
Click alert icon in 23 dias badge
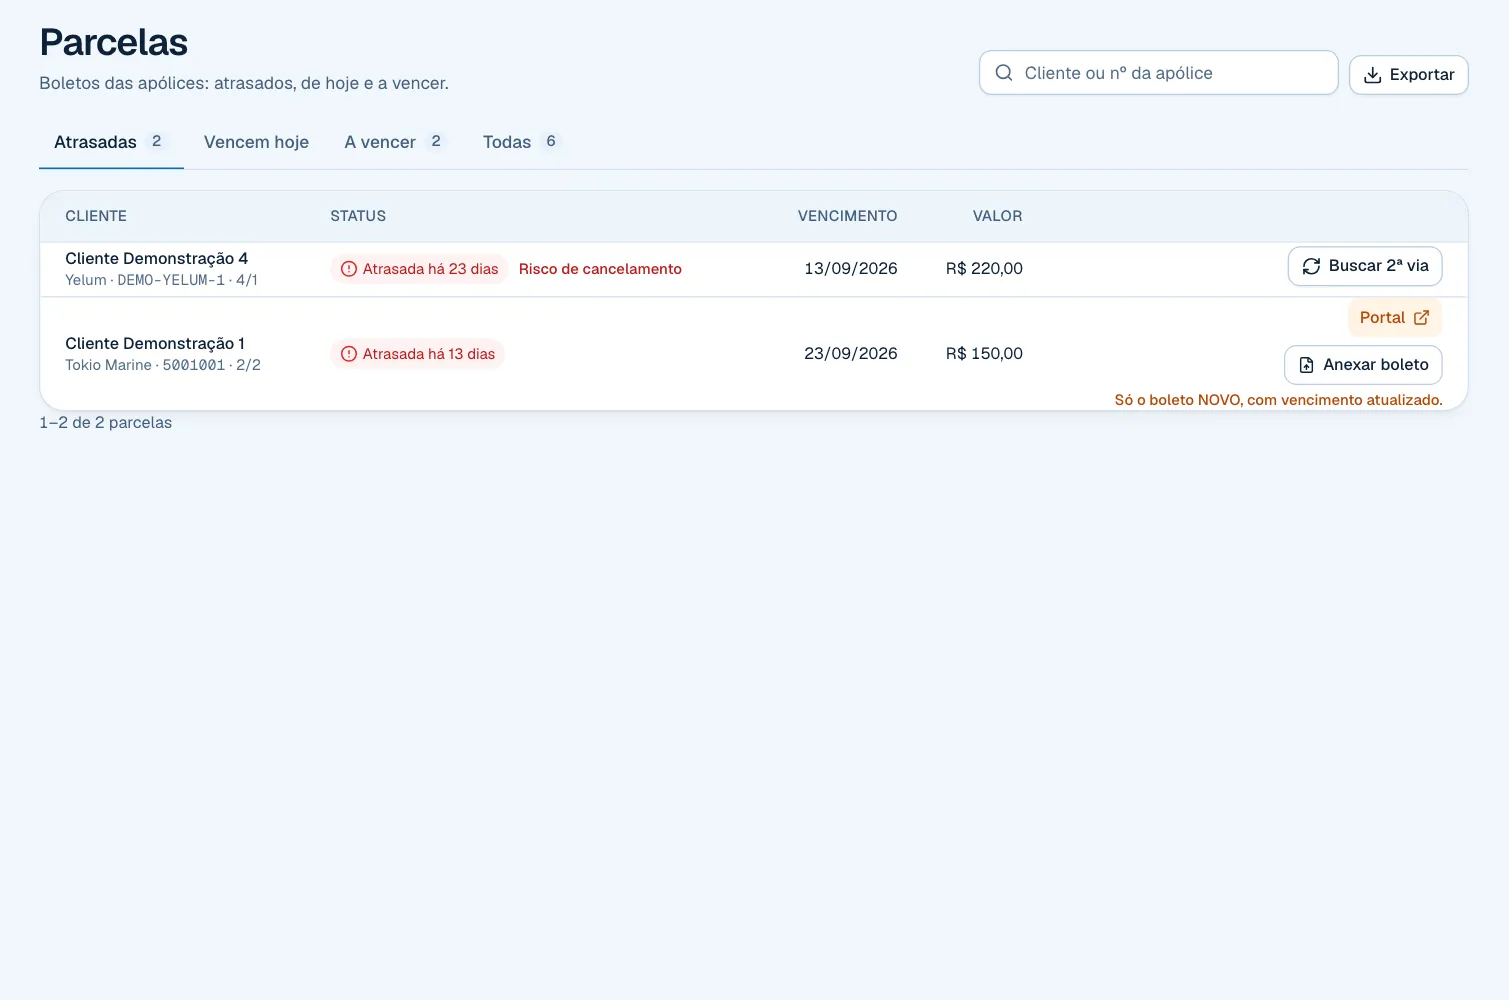click(349, 269)
